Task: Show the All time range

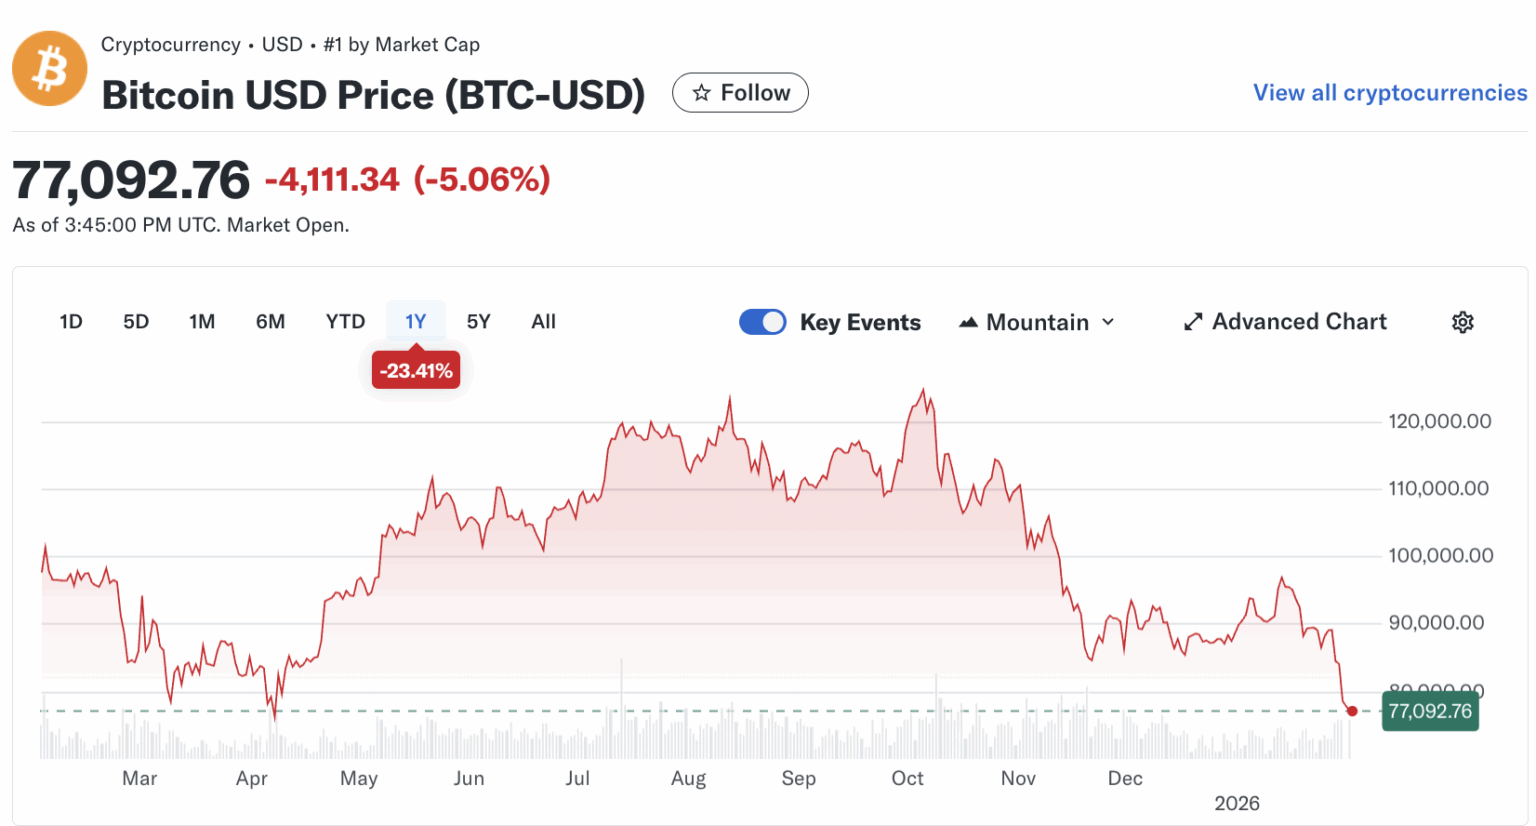Action: tap(543, 322)
